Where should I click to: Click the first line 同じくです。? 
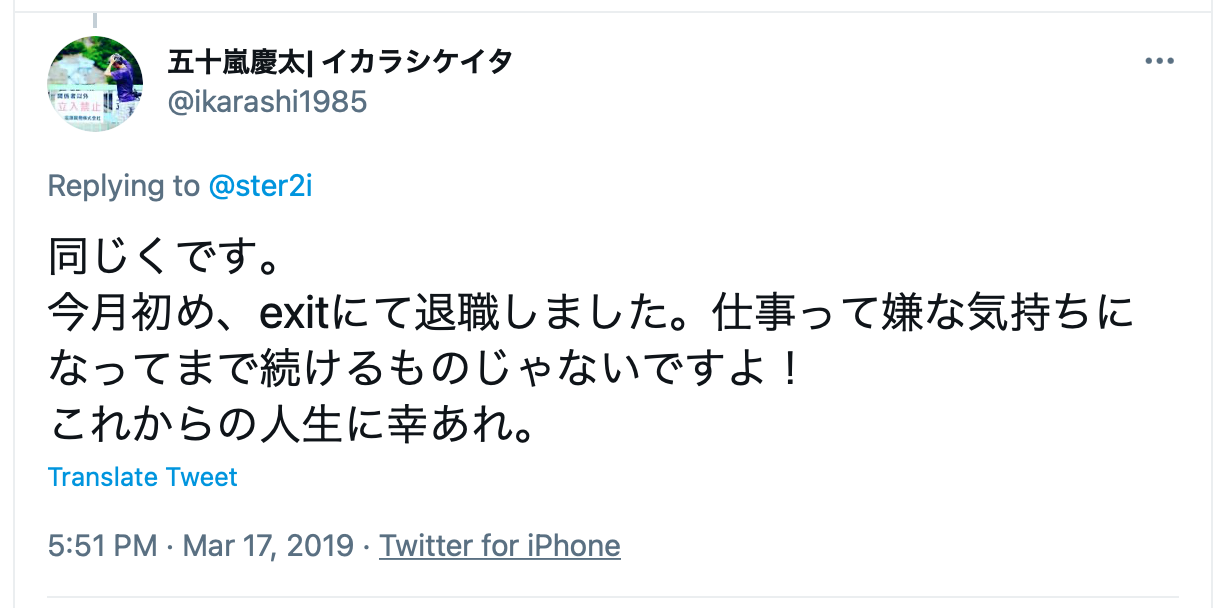162,259
